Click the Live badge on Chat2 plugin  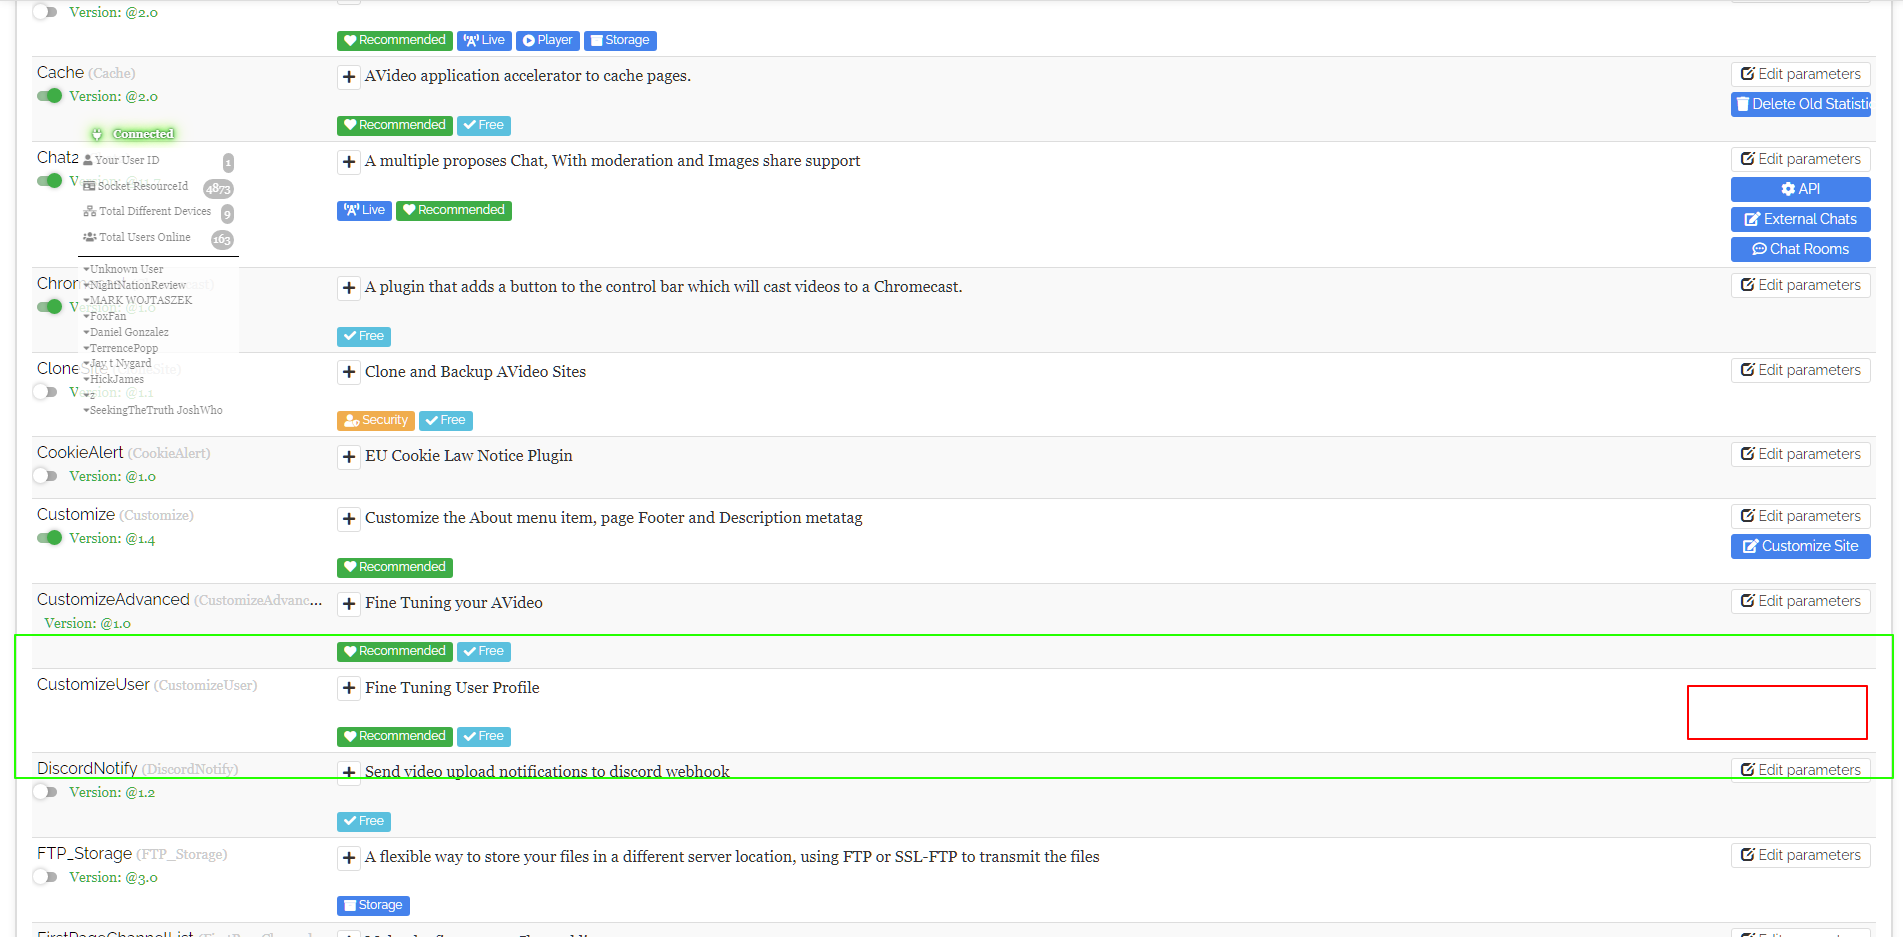(364, 210)
